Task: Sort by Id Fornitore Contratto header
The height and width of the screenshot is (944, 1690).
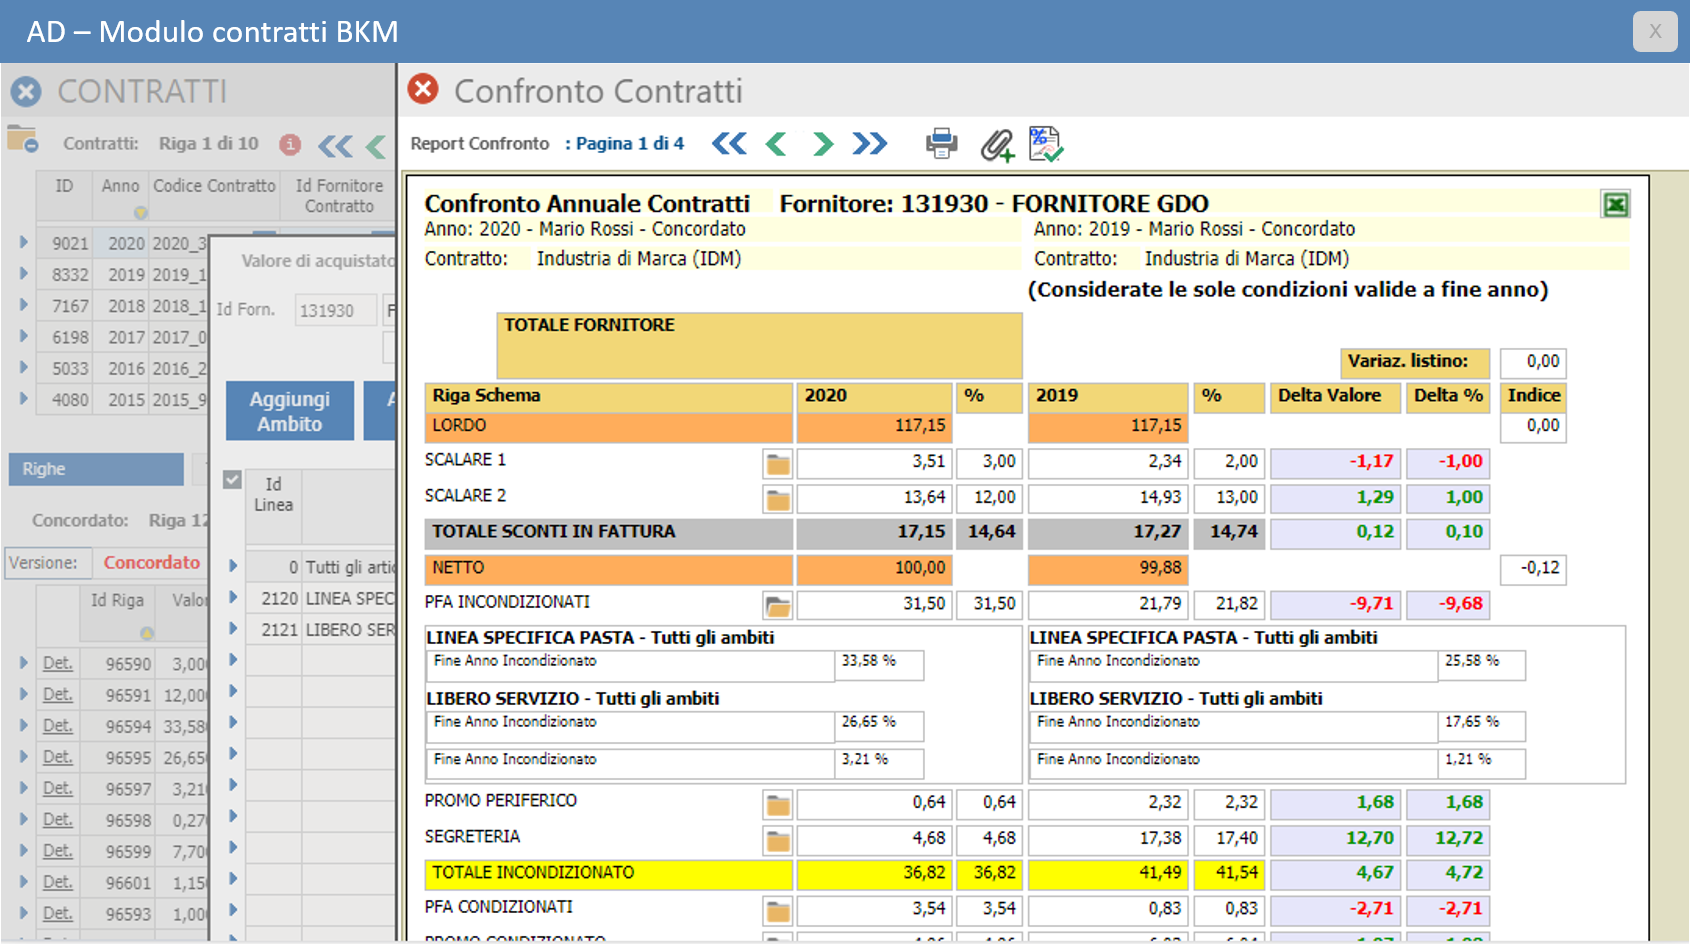Action: (x=339, y=196)
